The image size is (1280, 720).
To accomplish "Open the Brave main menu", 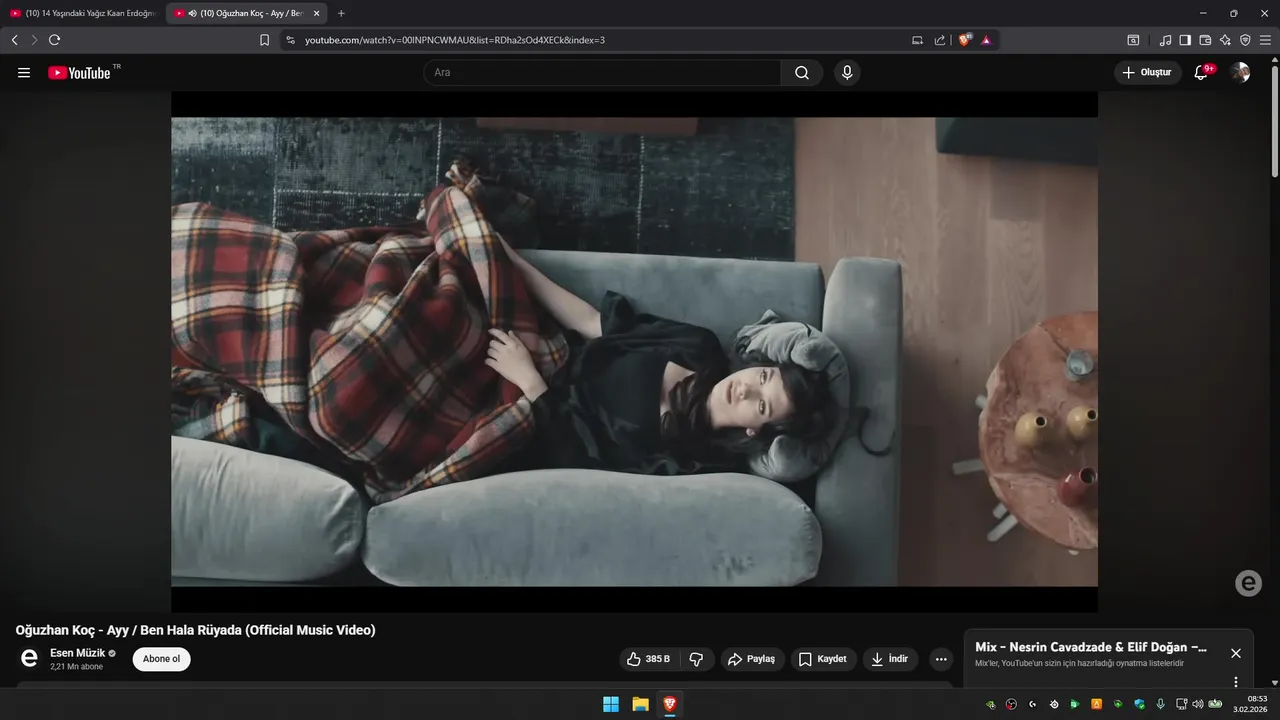I will (1265, 40).
